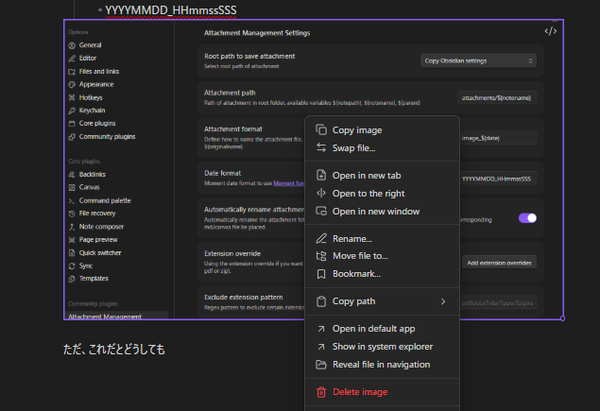Click the Open in new window icon
Screen dimensions: 600x411
pos(321,211)
